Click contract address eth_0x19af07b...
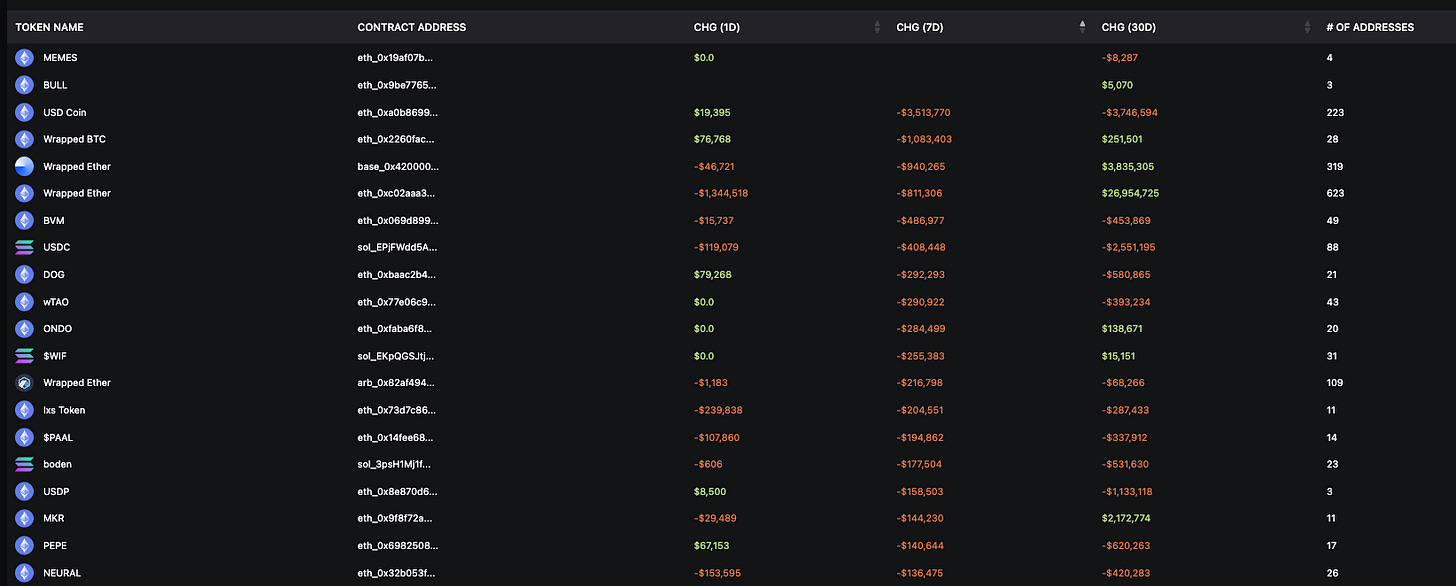 pyautogui.click(x=395, y=58)
